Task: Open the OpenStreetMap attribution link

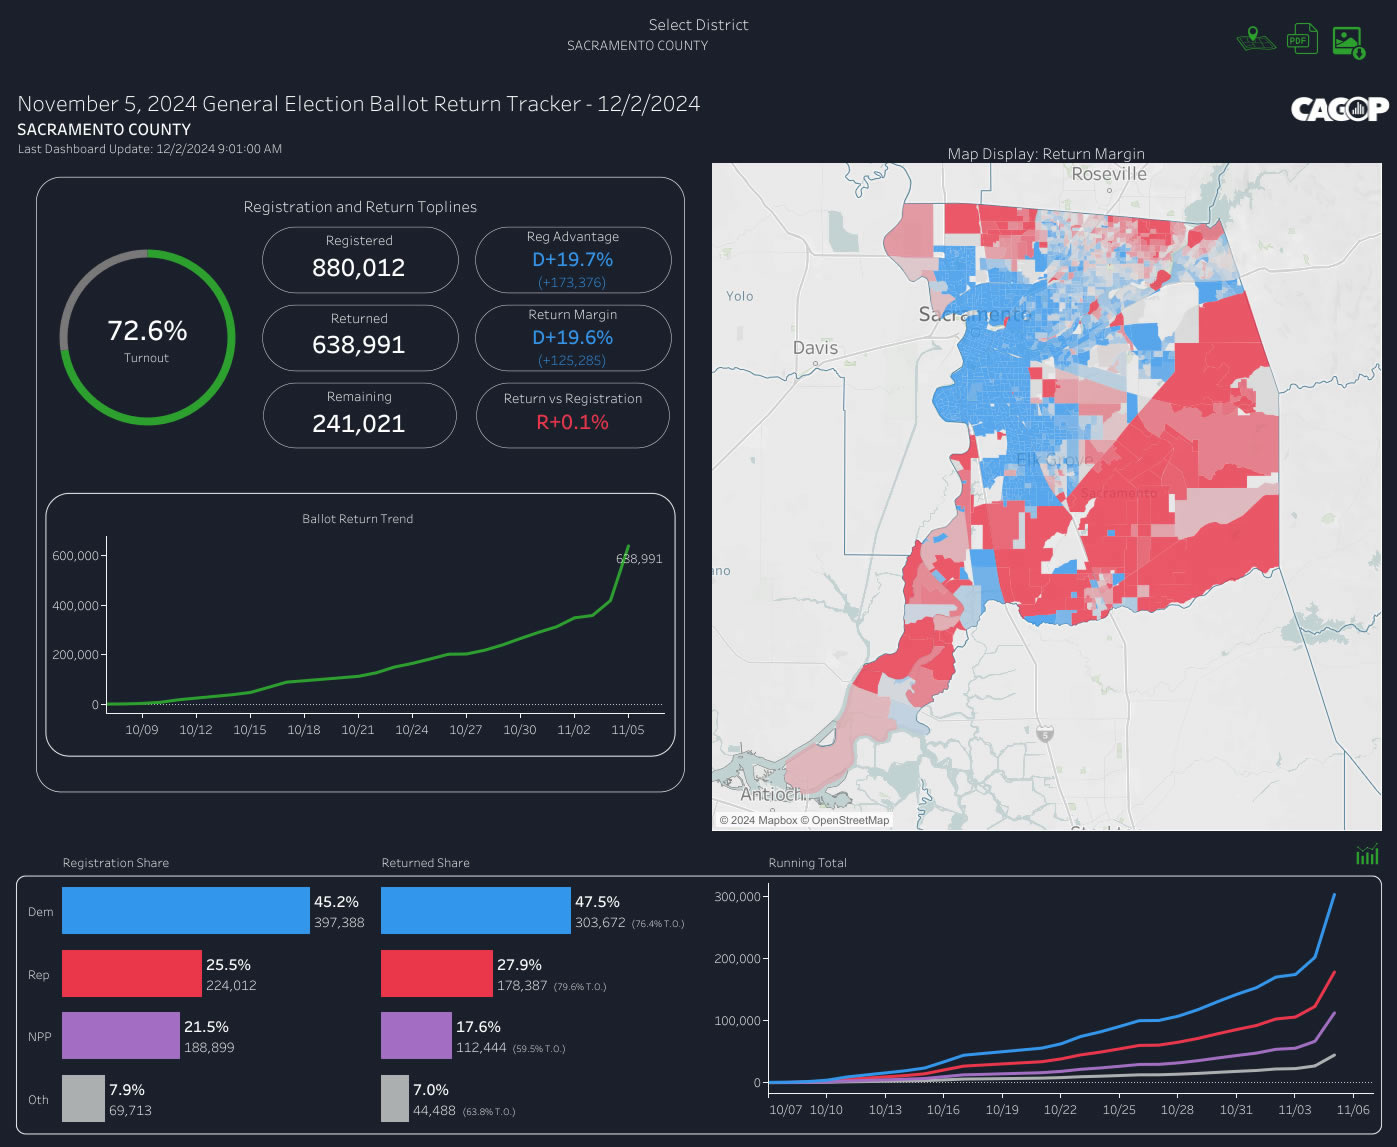Action: 847,820
